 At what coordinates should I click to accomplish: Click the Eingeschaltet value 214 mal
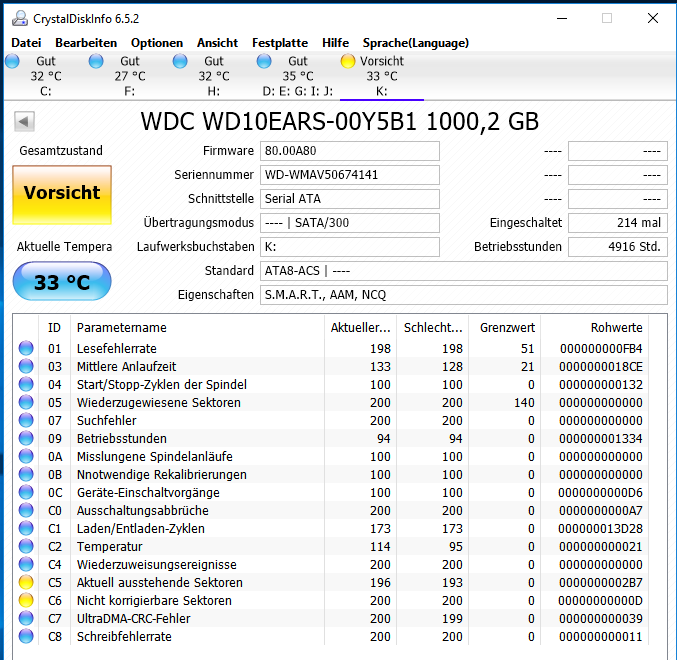point(618,223)
